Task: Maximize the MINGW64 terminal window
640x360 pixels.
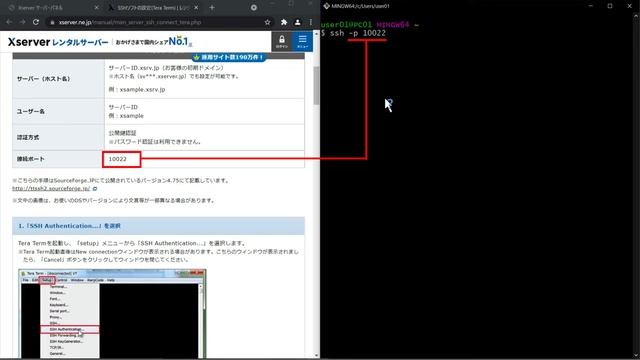Action: pos(610,6)
